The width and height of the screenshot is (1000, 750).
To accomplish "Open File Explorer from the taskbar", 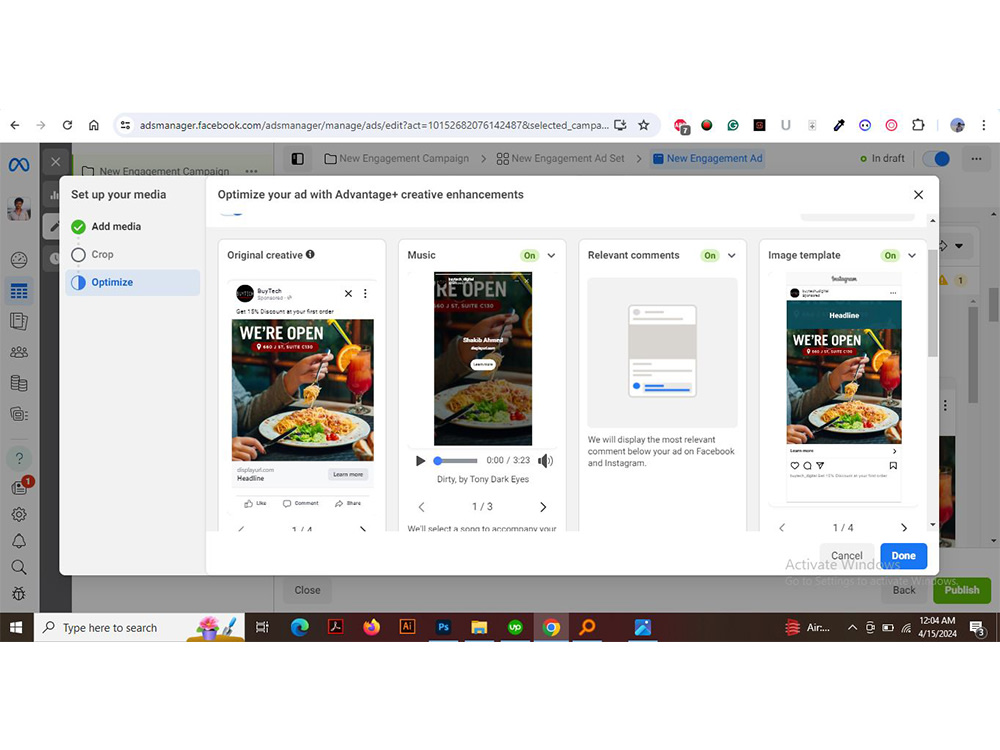I will point(479,628).
